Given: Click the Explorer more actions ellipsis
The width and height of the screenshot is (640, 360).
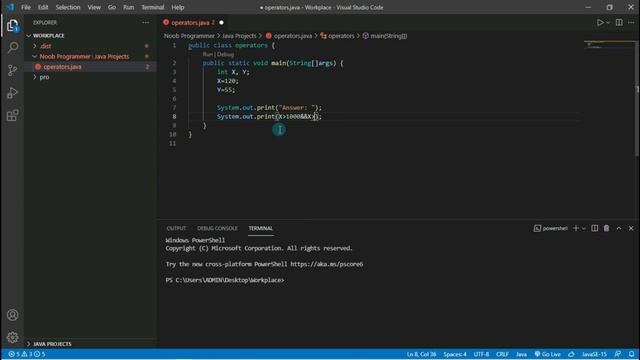Looking at the screenshot, I should click(x=146, y=22).
